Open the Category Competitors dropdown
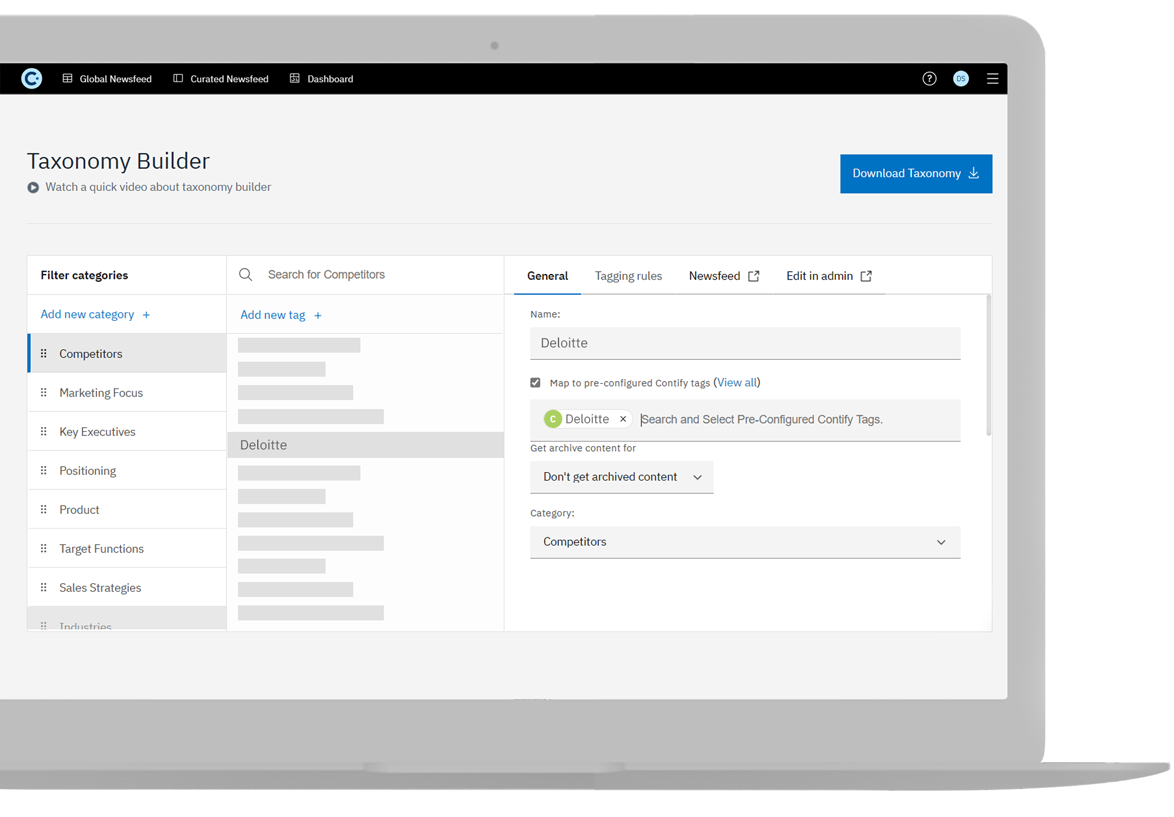 tap(744, 542)
